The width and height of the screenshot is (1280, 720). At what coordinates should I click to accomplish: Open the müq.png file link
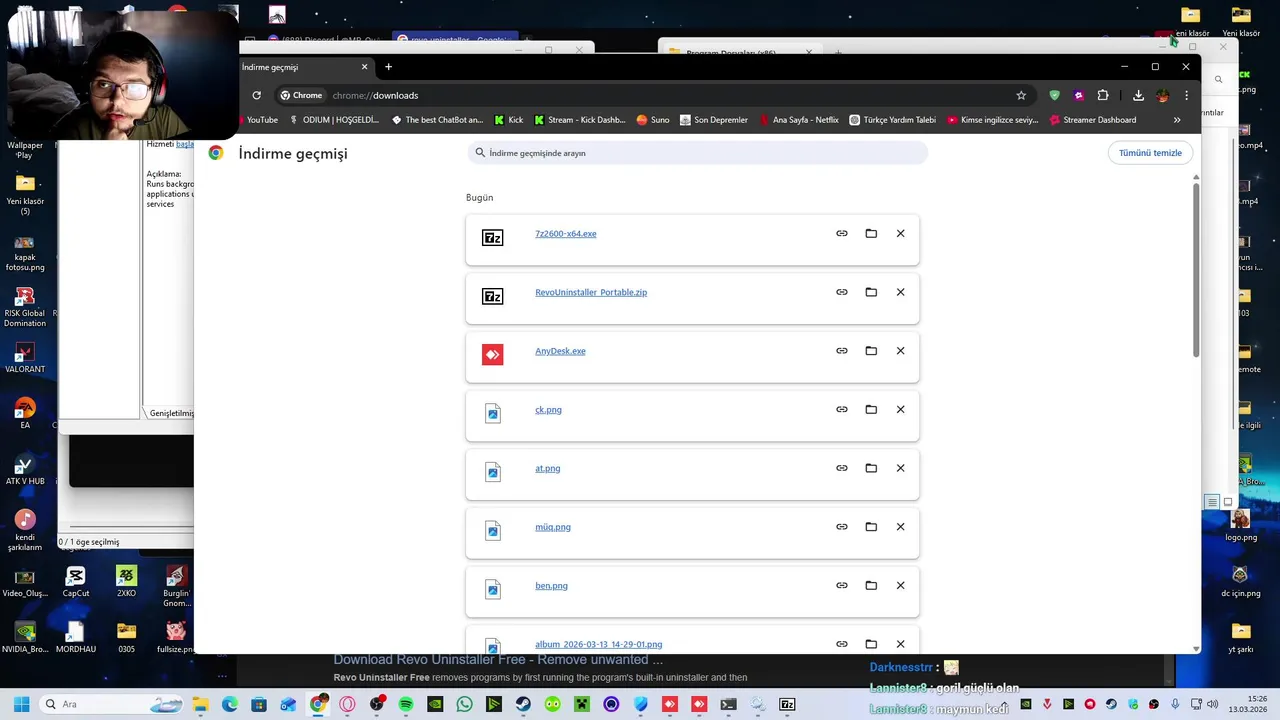click(553, 527)
